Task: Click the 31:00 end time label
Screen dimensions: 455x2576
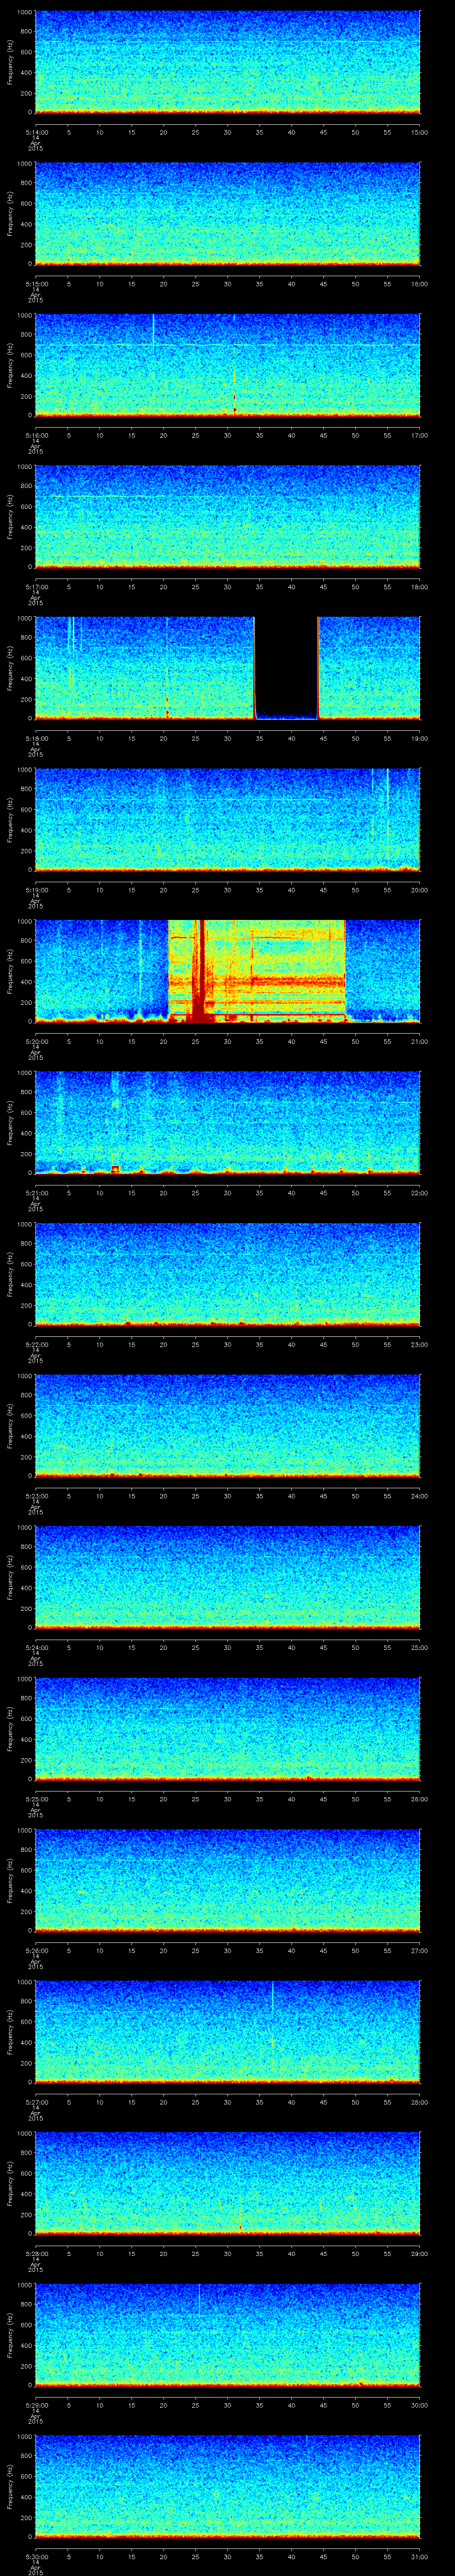Action: click(420, 2556)
